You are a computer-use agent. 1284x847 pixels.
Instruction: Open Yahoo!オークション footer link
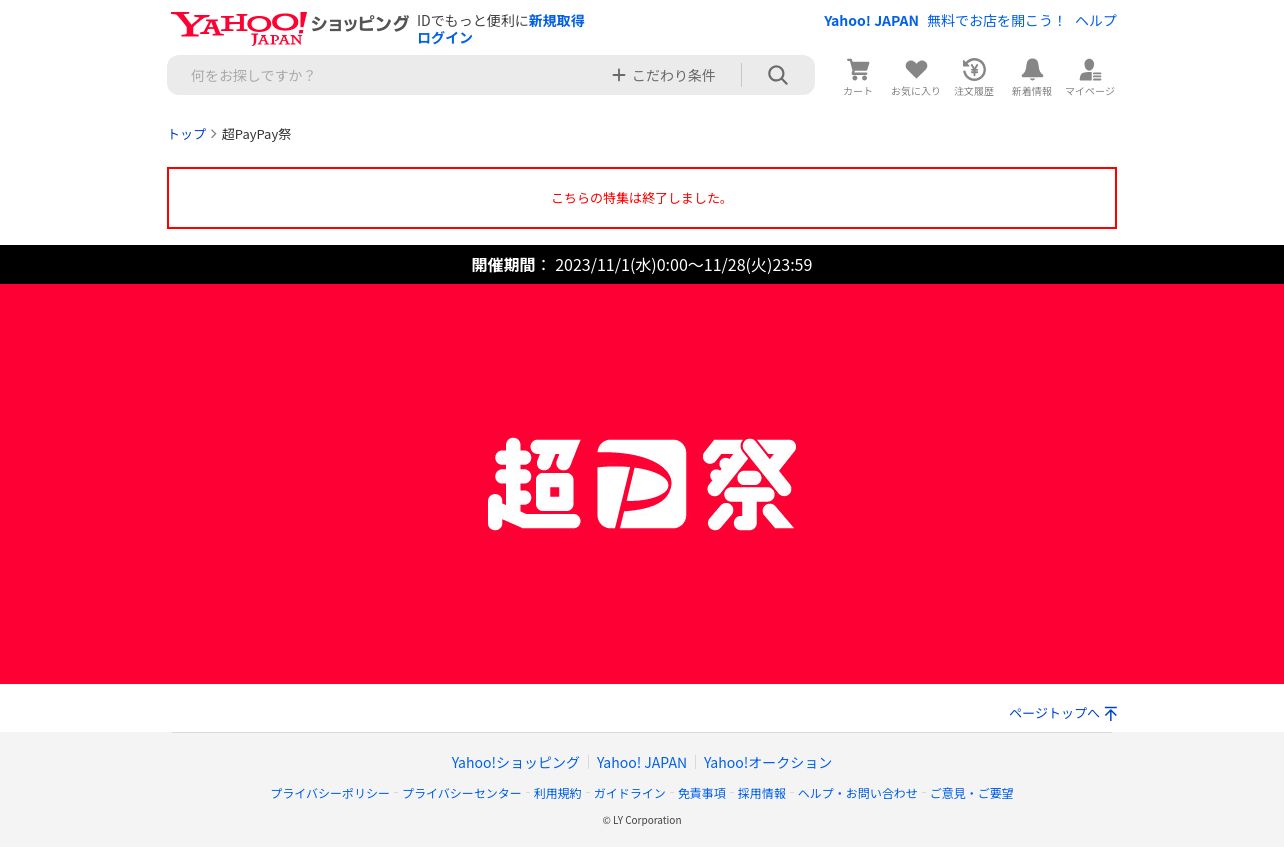pyautogui.click(x=768, y=762)
